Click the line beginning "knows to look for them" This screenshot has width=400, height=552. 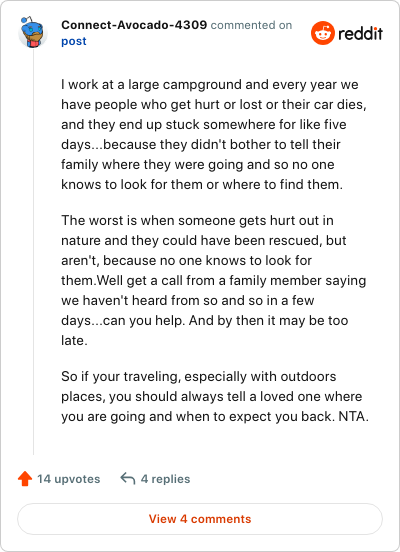pos(202,184)
